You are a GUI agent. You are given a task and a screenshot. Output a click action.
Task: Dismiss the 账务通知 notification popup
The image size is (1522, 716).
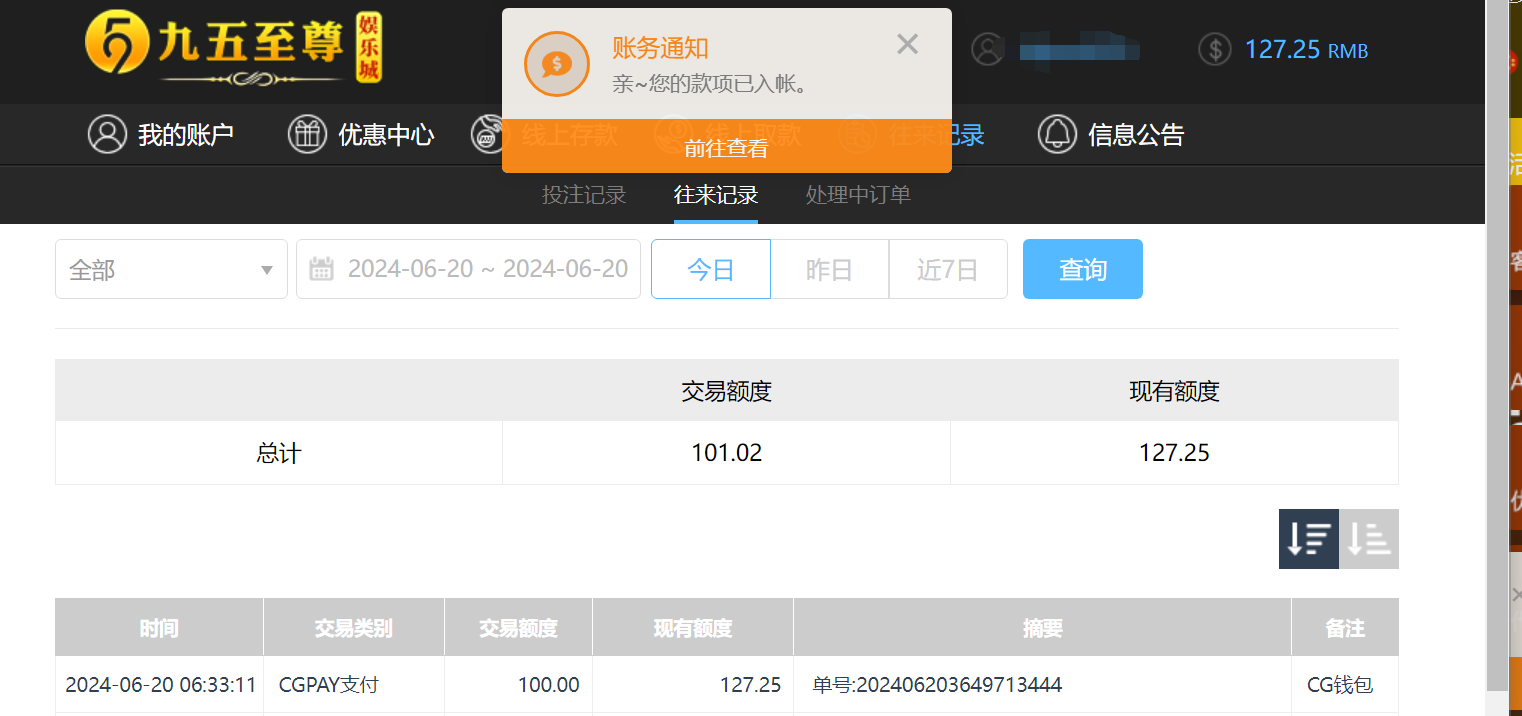pos(907,44)
